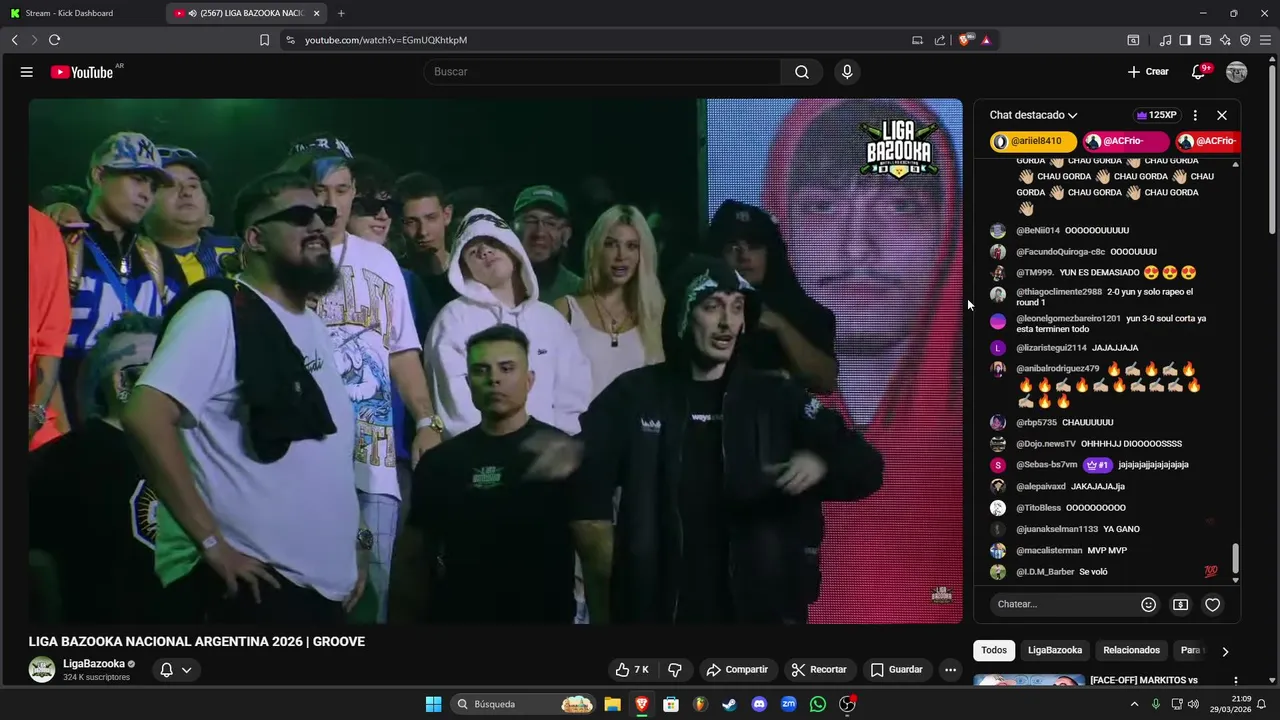Select the LigaBazooka filter chip
This screenshot has width=1280, height=720.
pos(1055,650)
